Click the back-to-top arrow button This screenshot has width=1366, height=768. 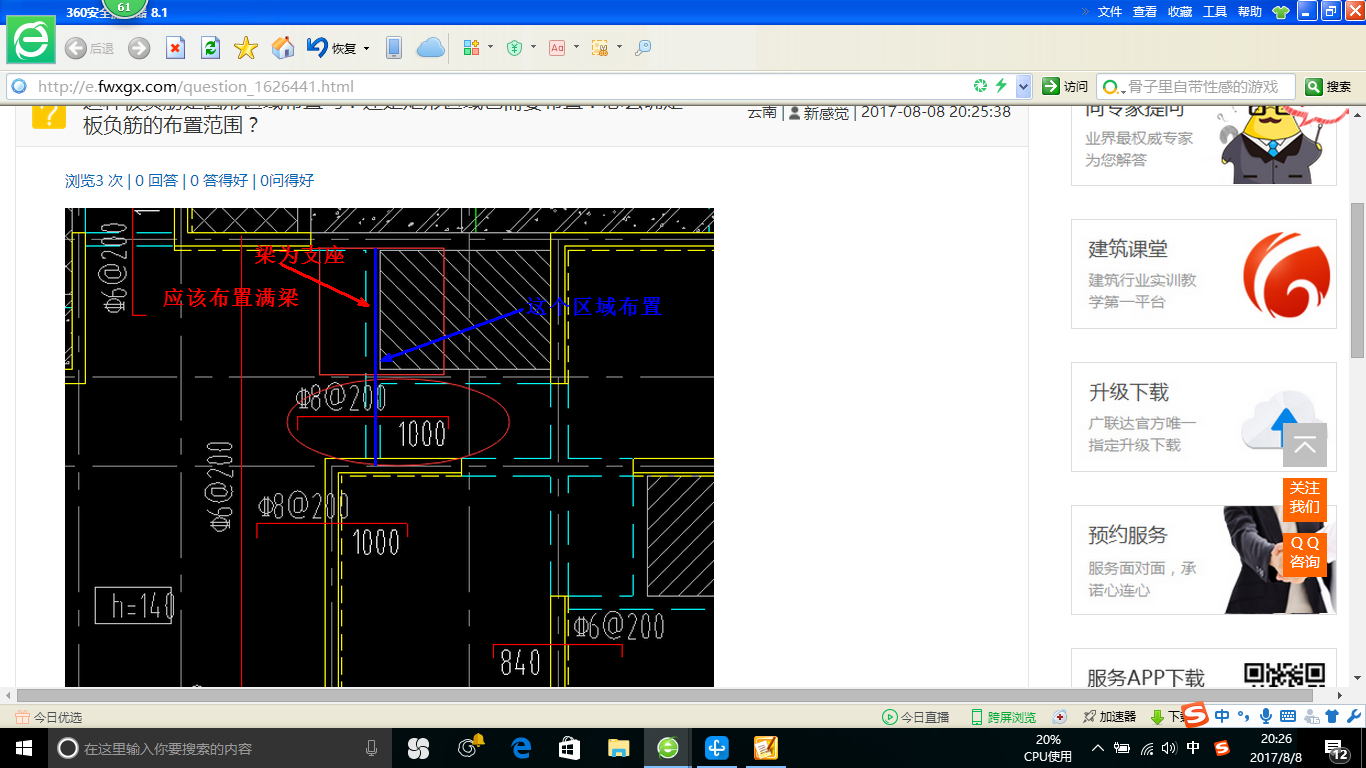pos(1305,445)
